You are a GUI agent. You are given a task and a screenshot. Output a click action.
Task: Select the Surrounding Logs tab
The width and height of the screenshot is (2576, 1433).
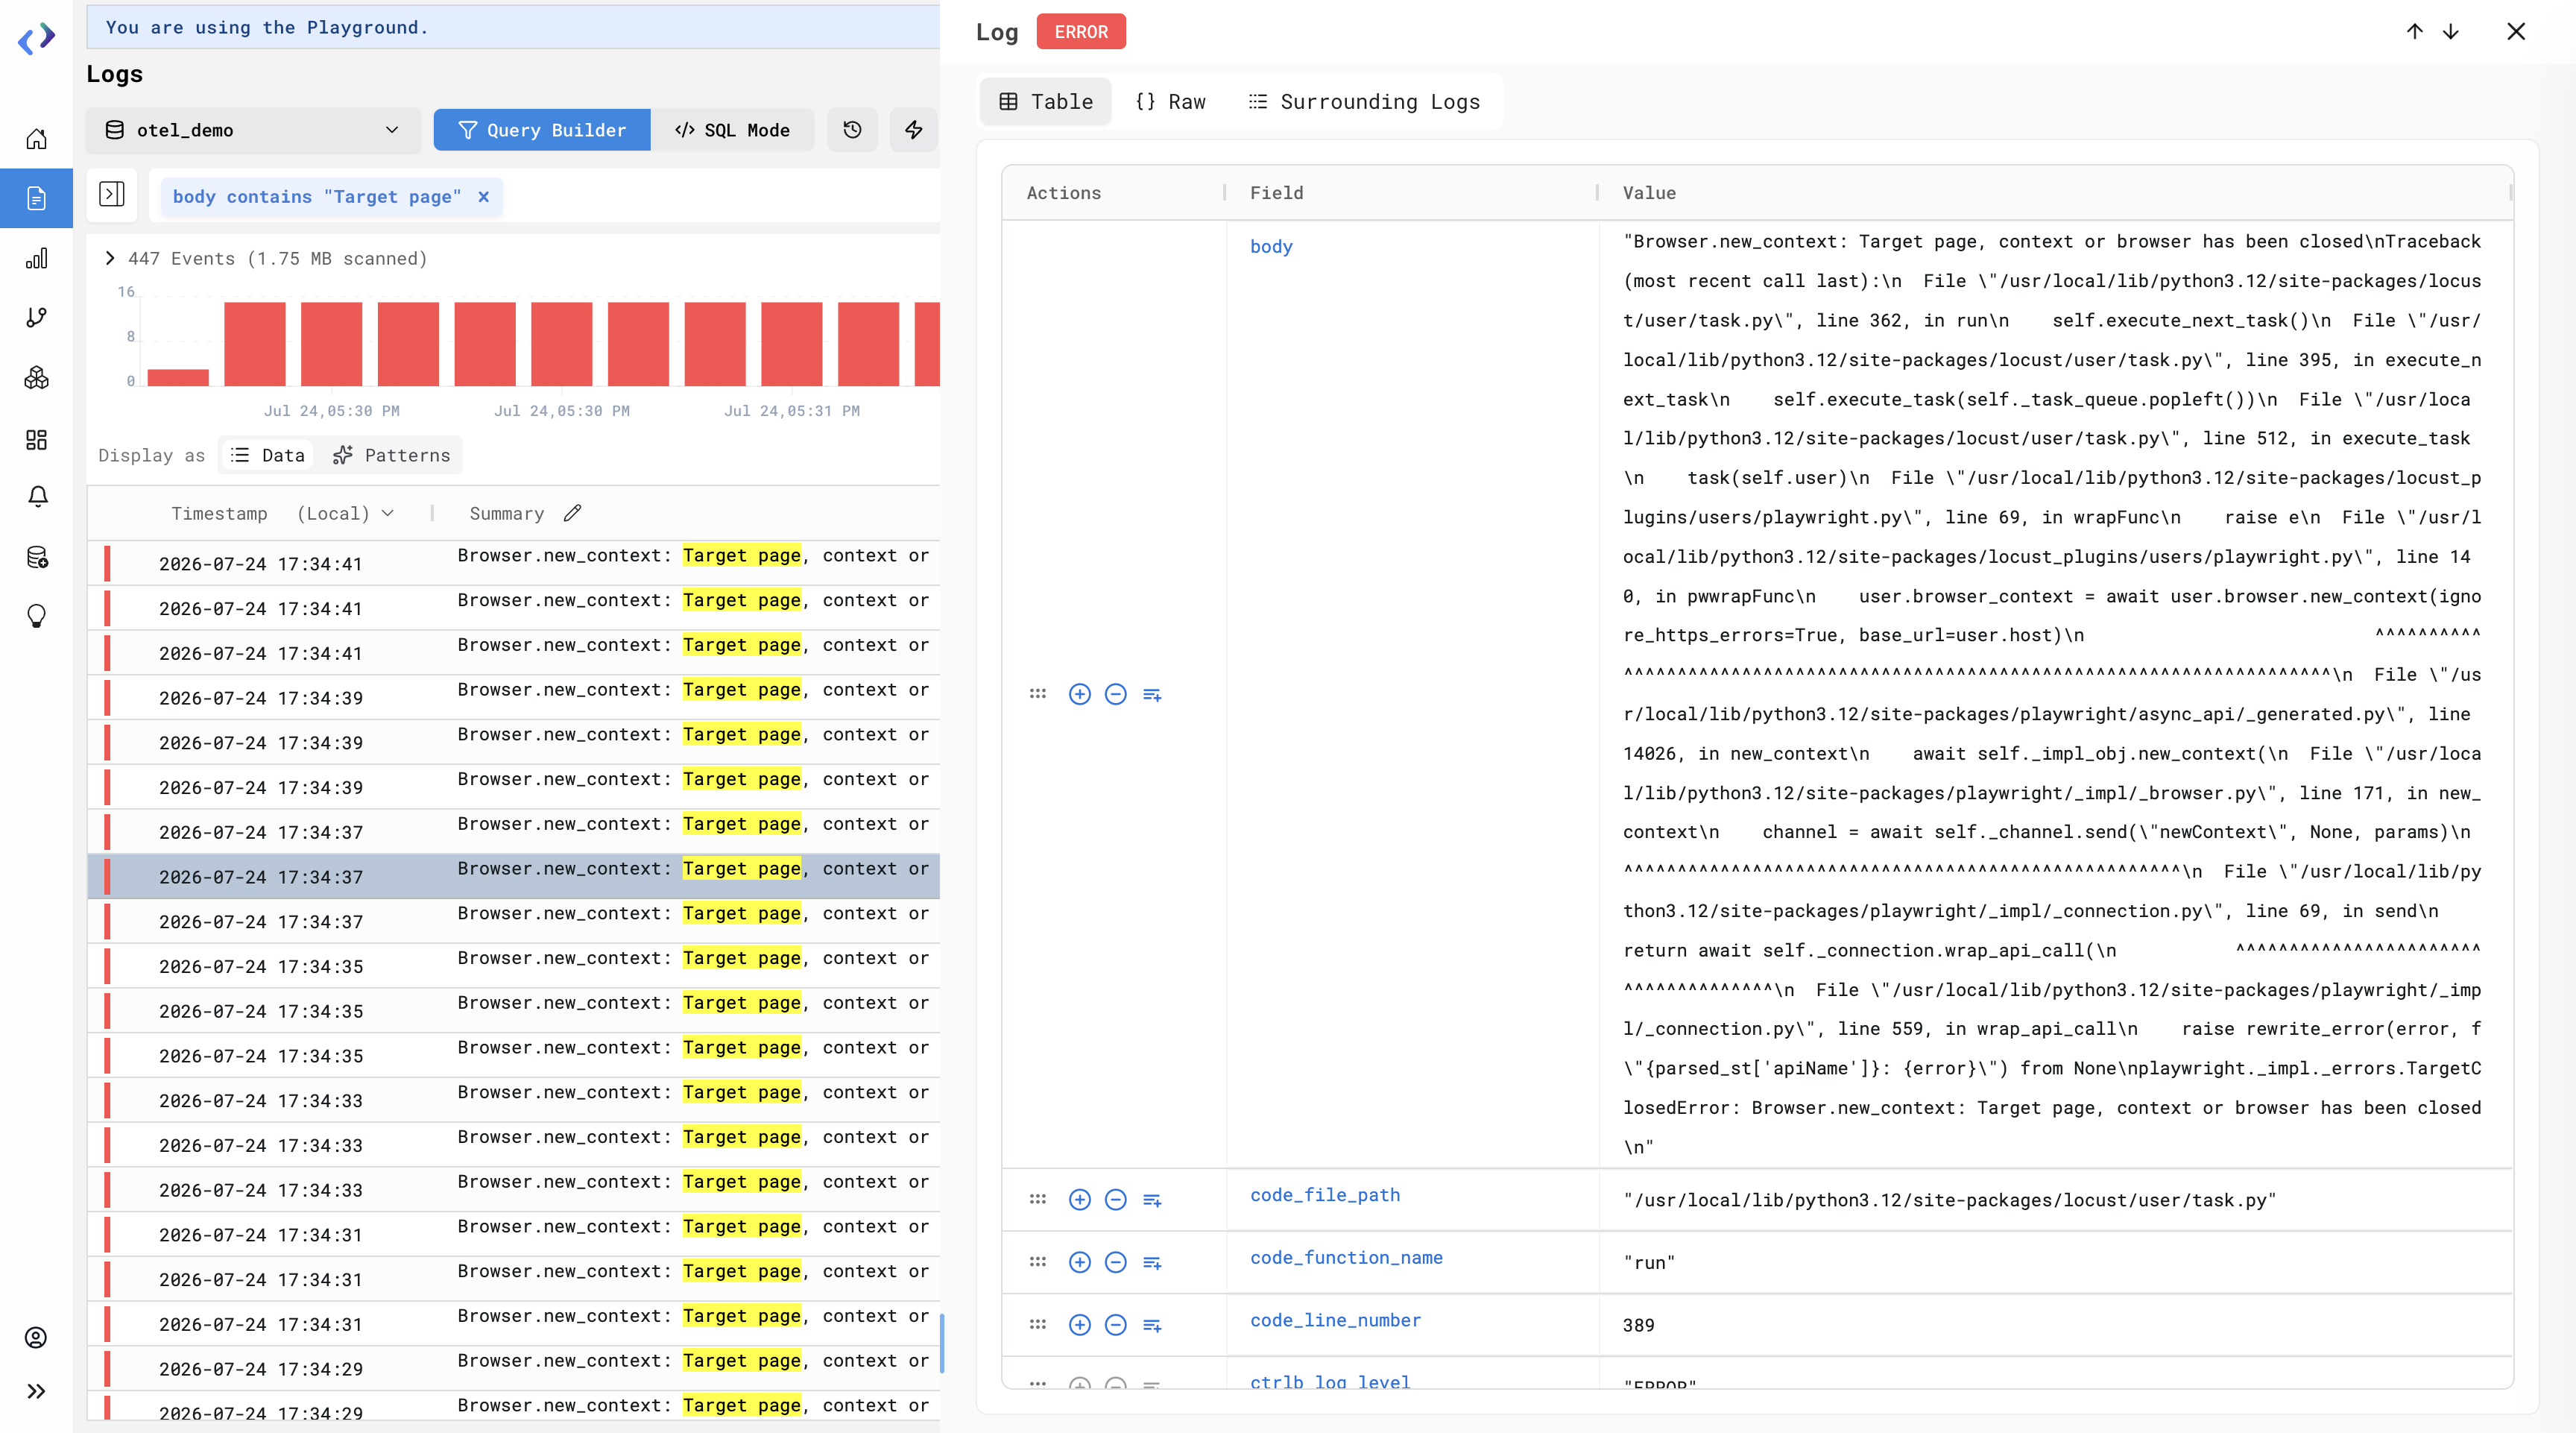click(1364, 101)
